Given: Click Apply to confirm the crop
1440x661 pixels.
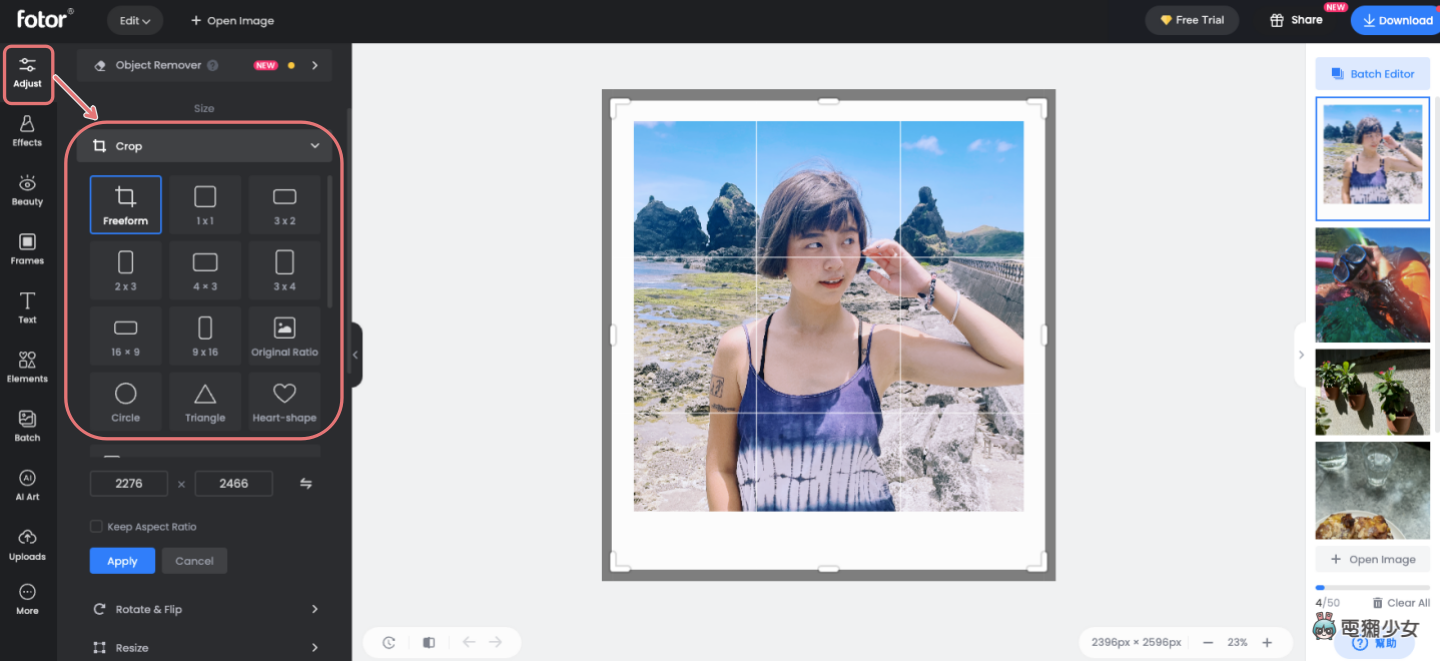Looking at the screenshot, I should click(122, 560).
